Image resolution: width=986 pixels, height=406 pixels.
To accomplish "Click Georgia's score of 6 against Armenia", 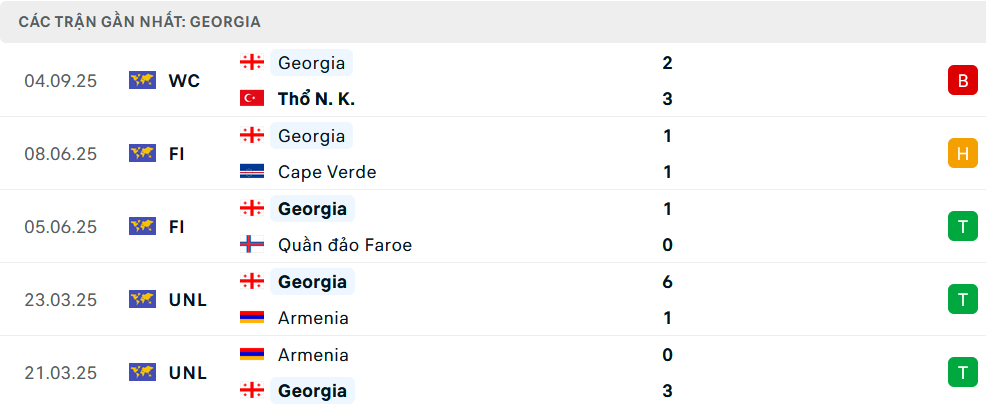I will coord(667,282).
